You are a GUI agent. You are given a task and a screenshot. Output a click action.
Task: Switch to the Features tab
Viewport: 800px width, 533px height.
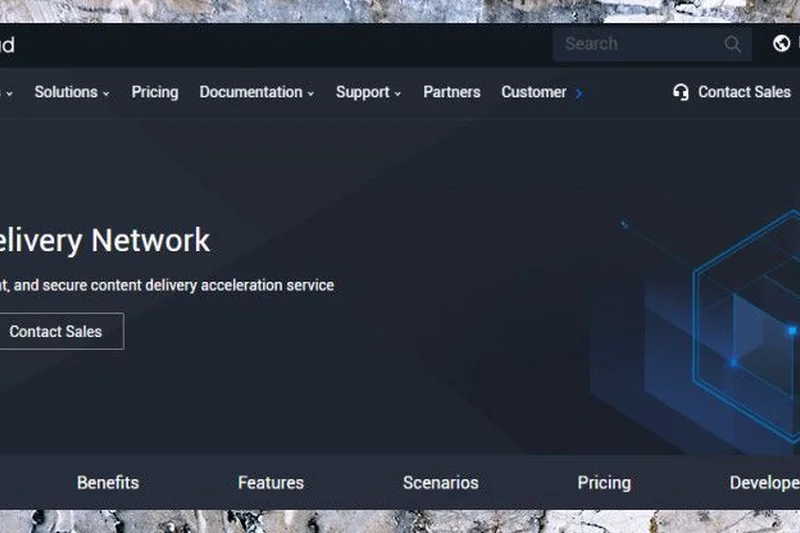tap(270, 483)
